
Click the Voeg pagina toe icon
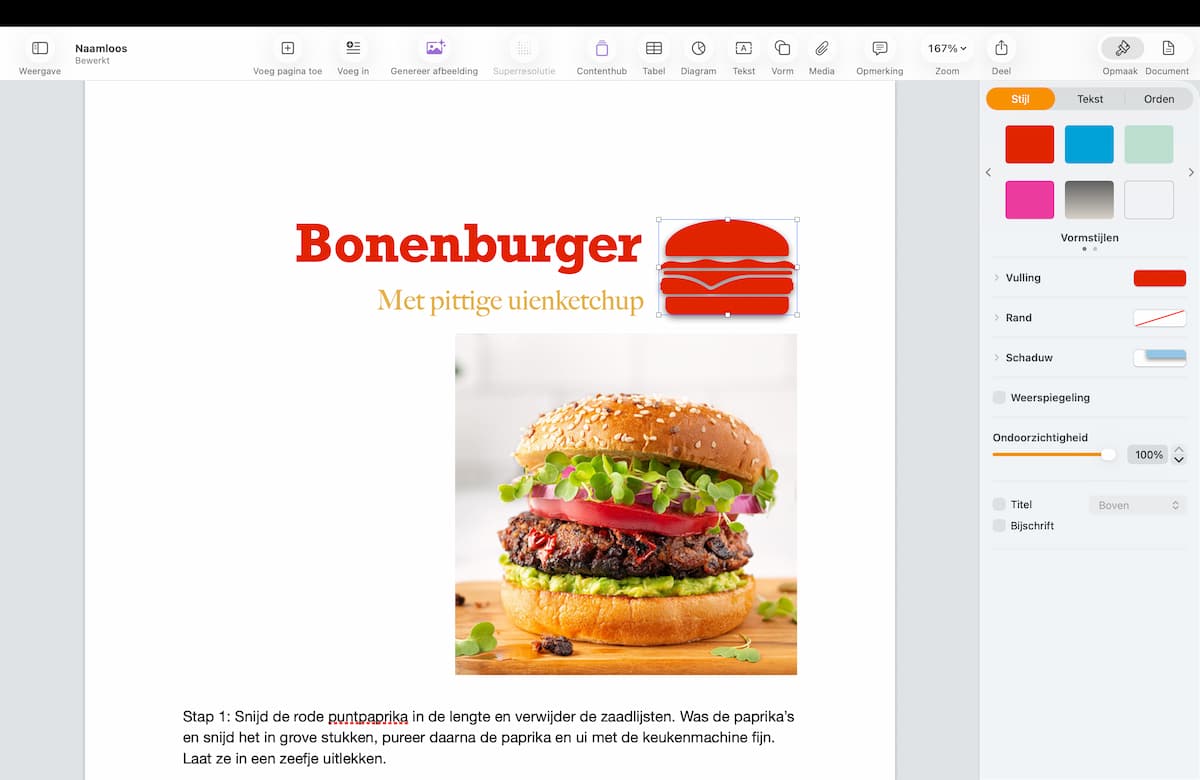coord(287,48)
